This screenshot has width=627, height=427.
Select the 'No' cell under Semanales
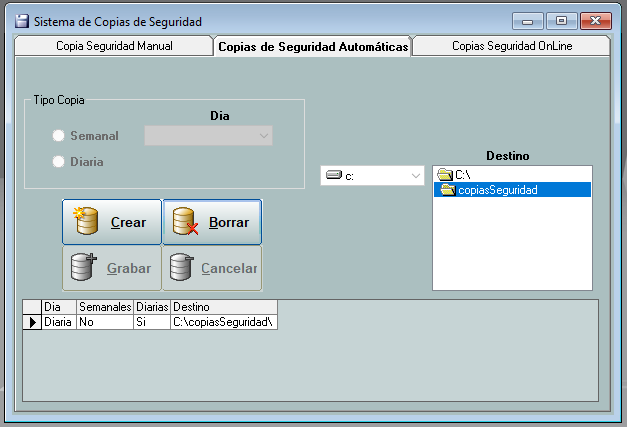(105, 322)
